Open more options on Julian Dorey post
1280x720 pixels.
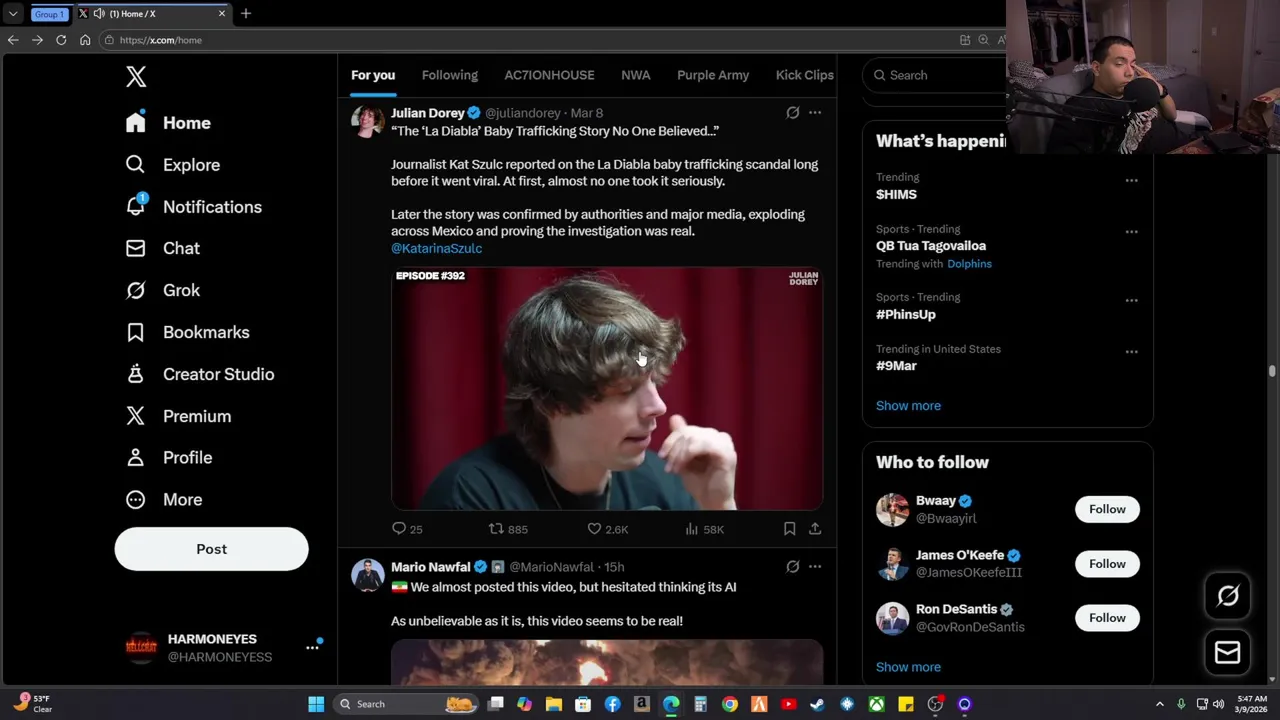(x=815, y=113)
